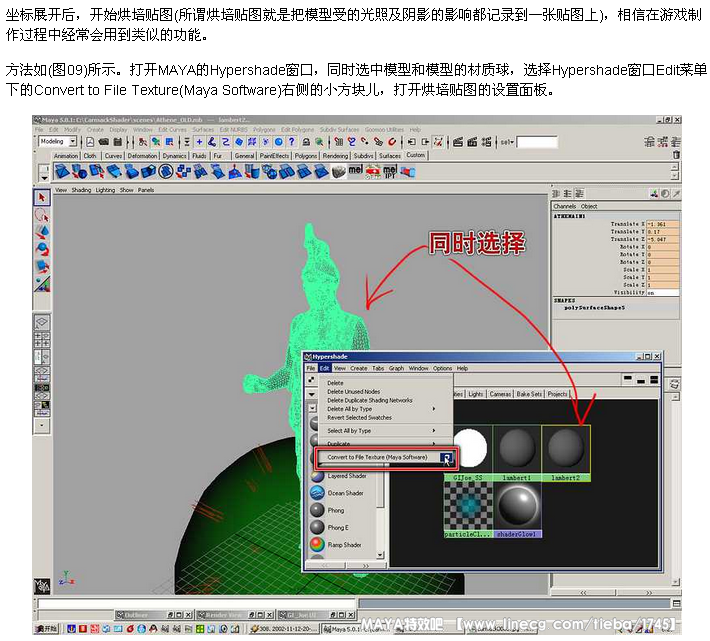Click the Ramp Shader colorful sphere icon
Viewport: 710px width, 641px height.
tap(317, 545)
